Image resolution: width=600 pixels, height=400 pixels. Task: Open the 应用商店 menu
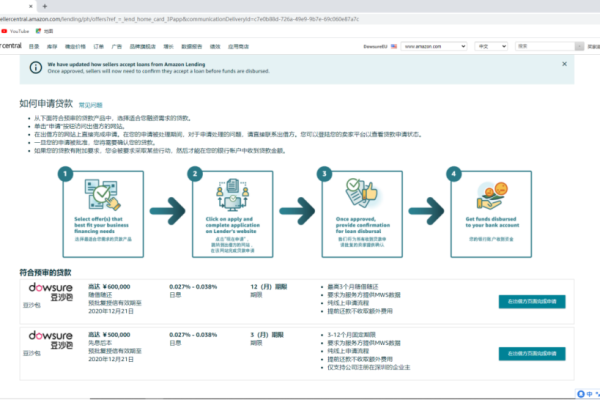click(x=238, y=46)
